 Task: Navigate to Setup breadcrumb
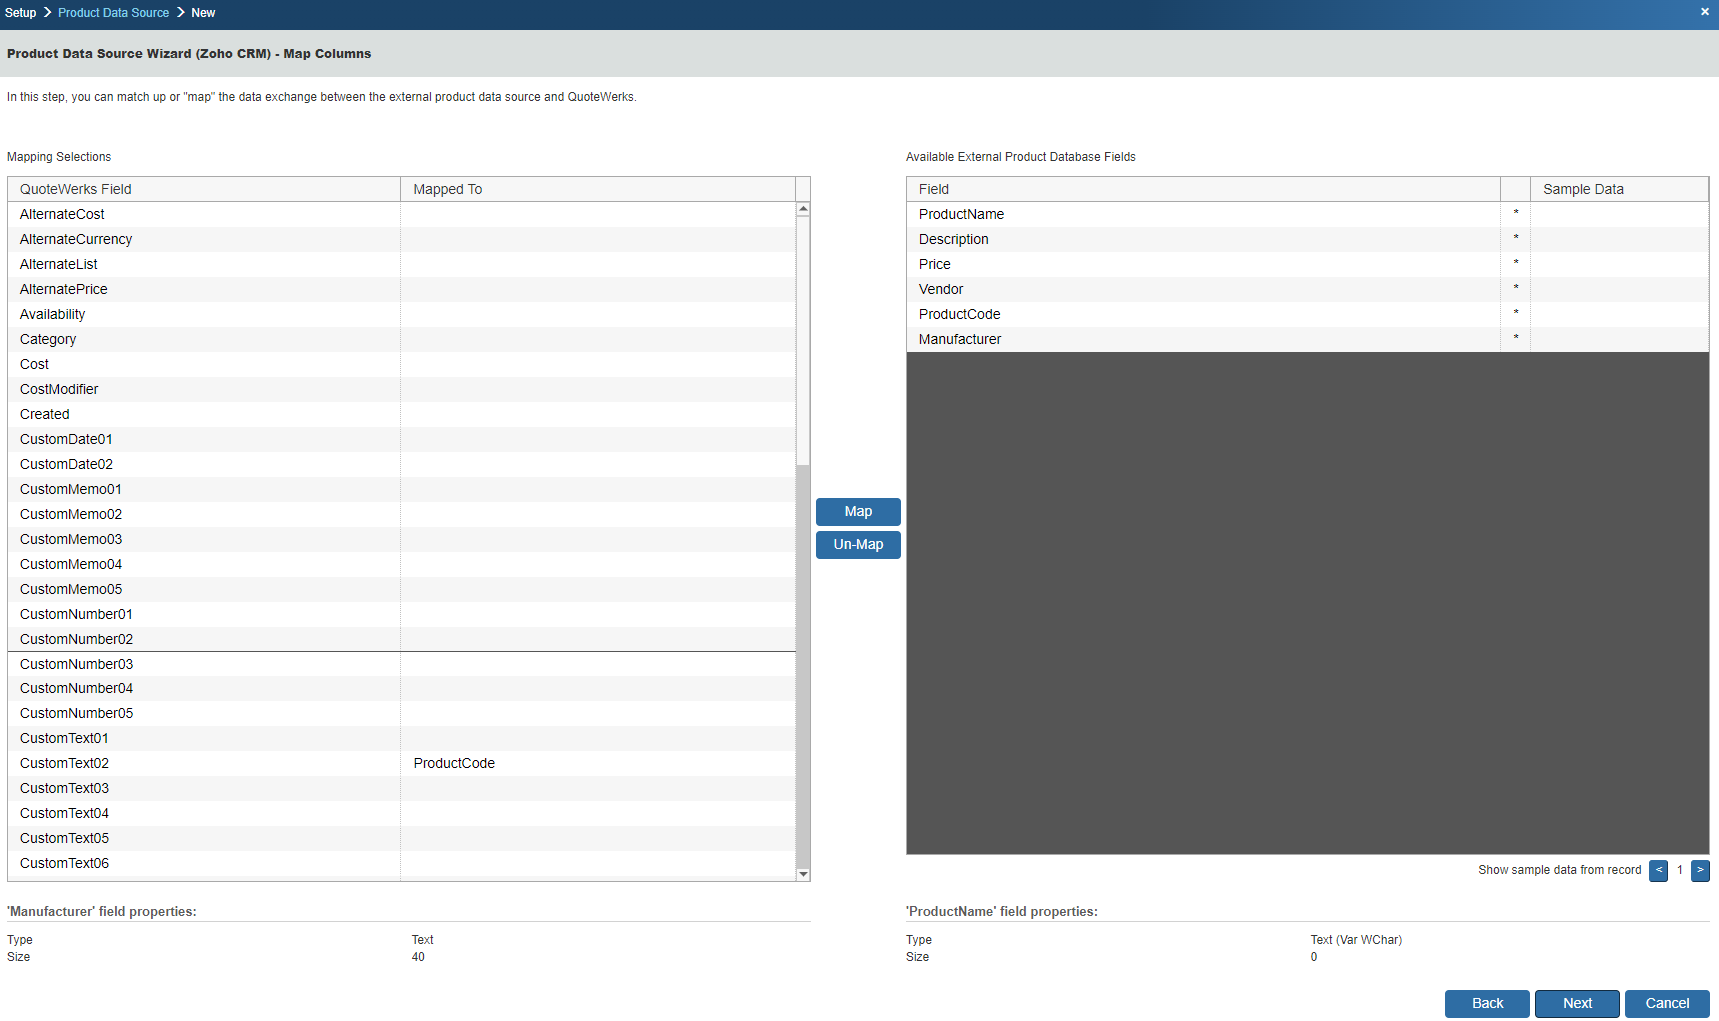[20, 13]
